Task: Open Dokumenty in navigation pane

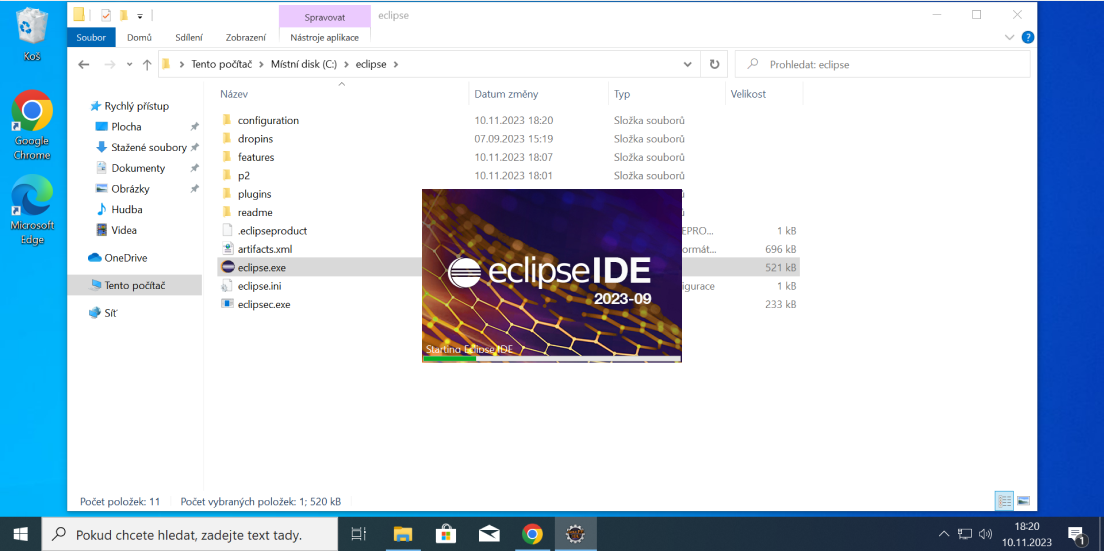Action: tap(138, 168)
